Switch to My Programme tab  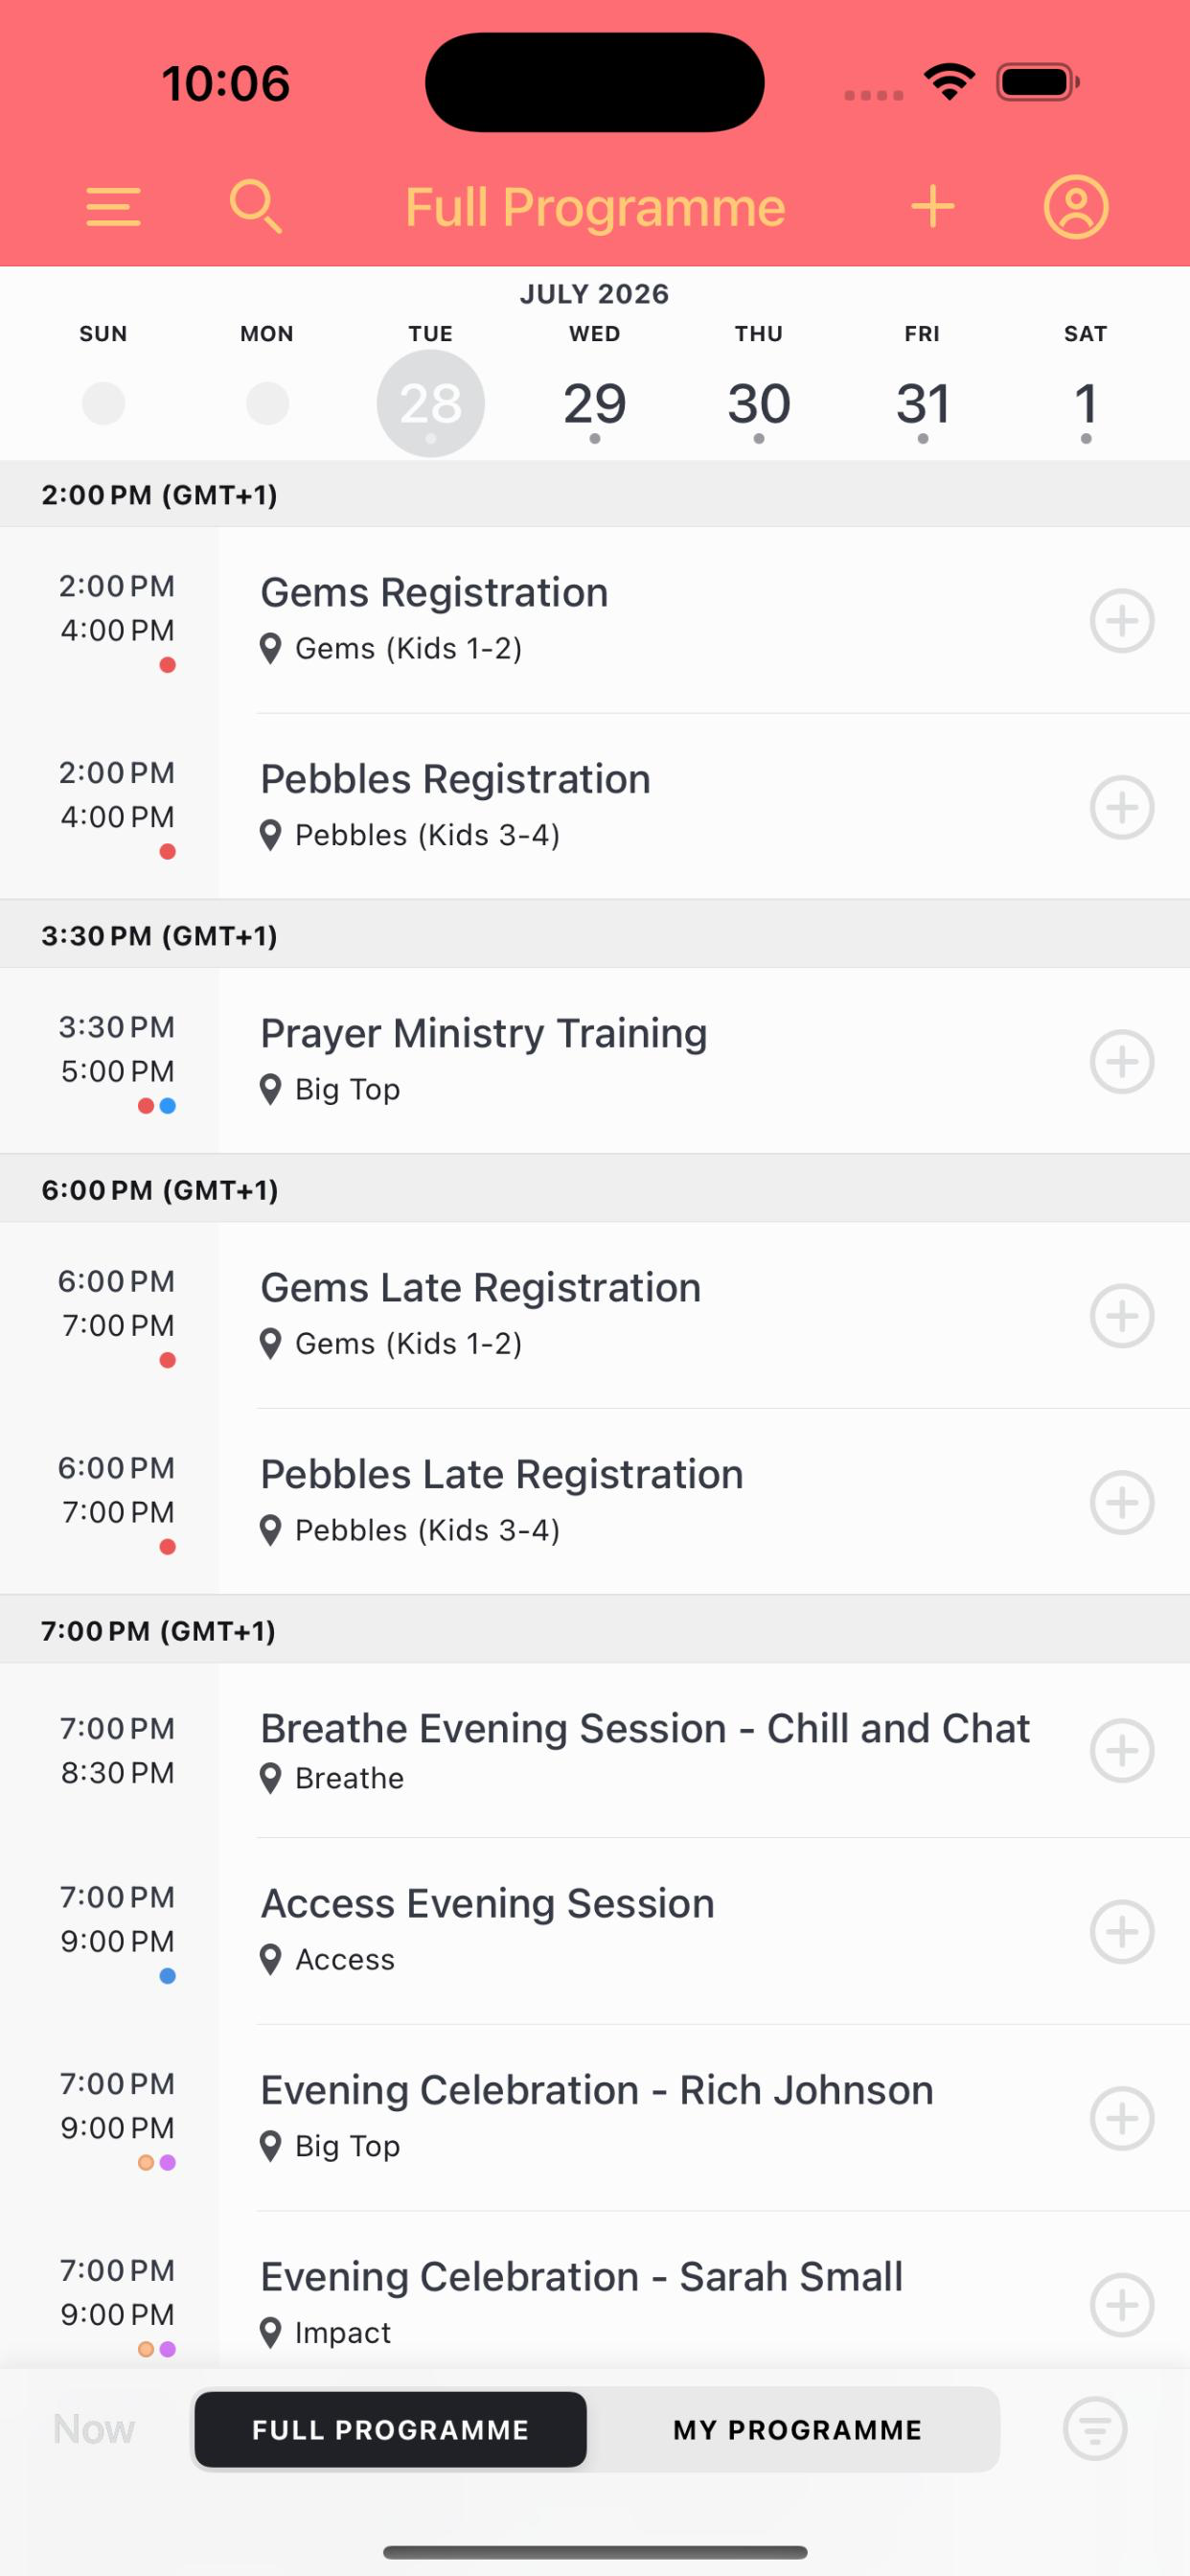(x=797, y=2429)
